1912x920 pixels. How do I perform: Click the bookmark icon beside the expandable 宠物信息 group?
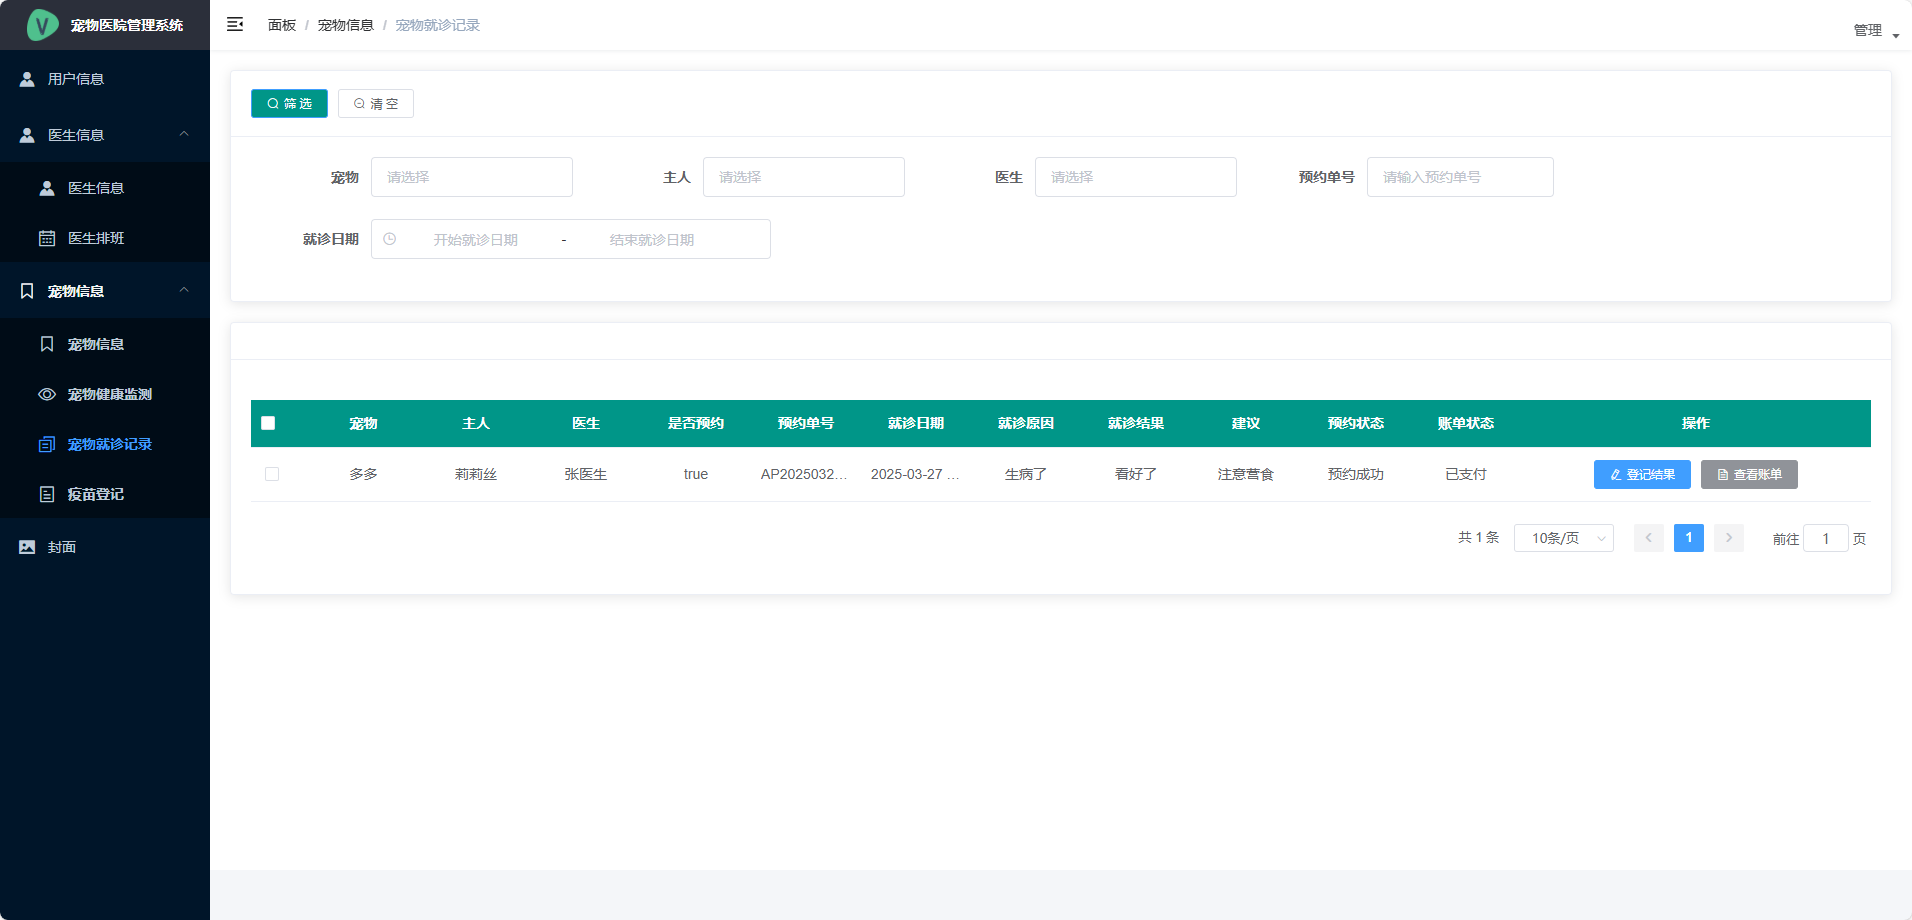(x=27, y=291)
